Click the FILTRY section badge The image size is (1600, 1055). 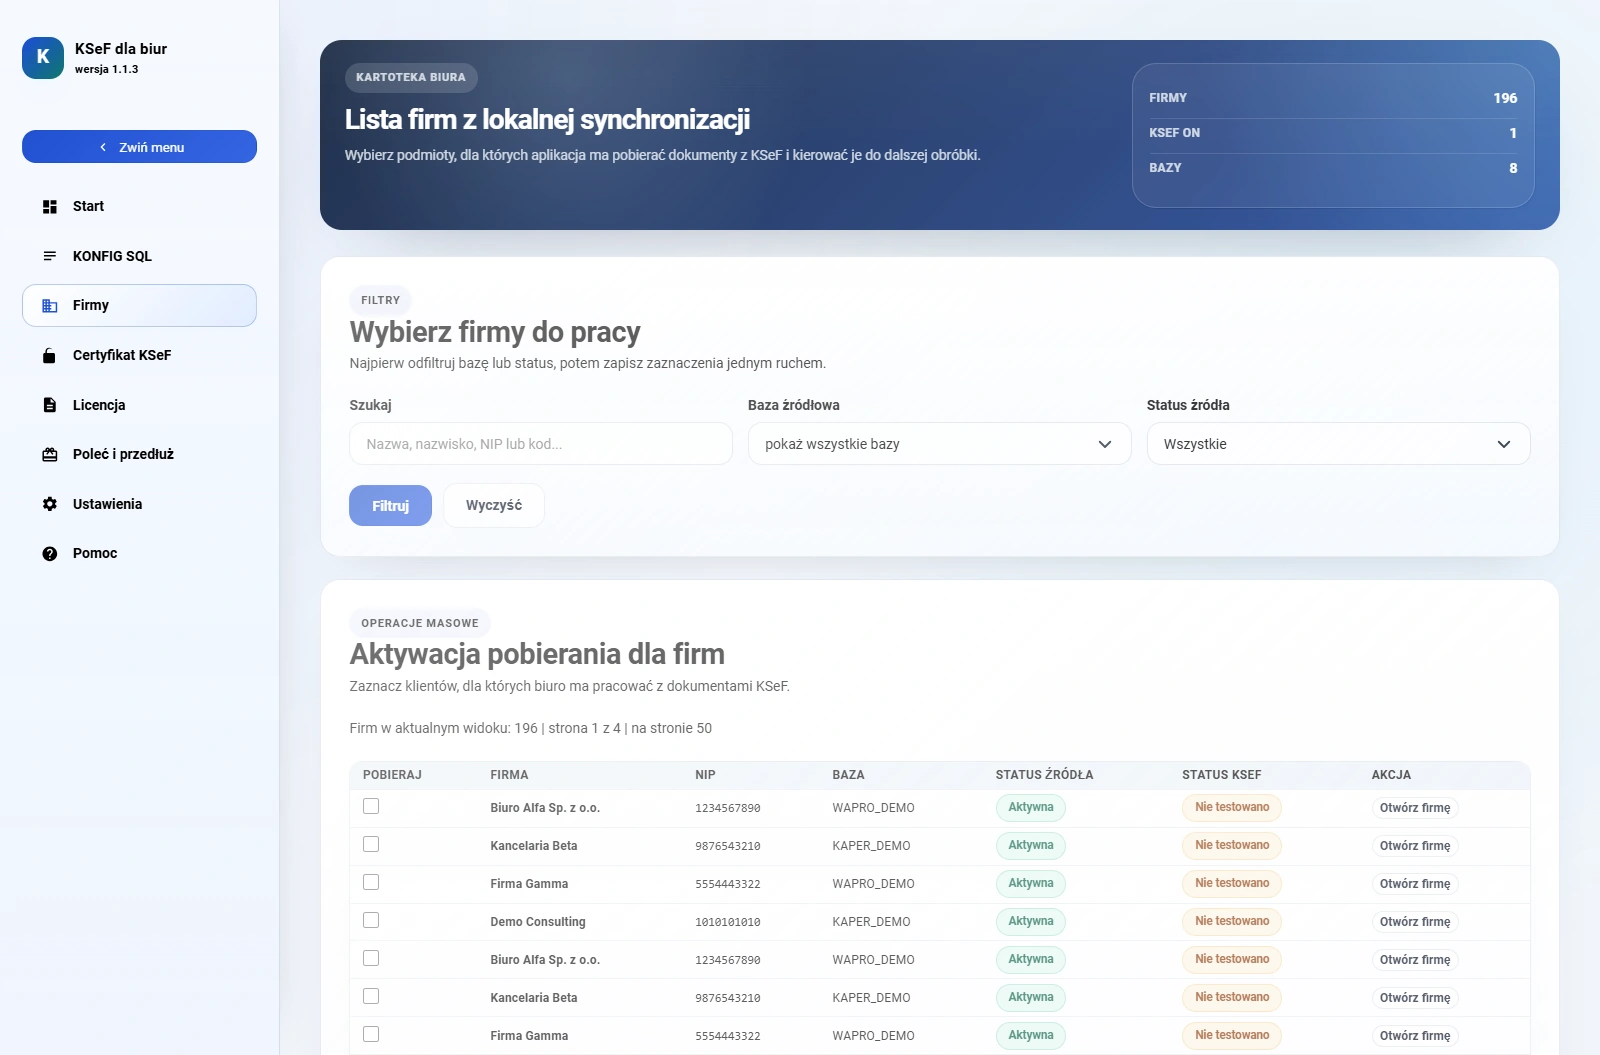(x=380, y=300)
